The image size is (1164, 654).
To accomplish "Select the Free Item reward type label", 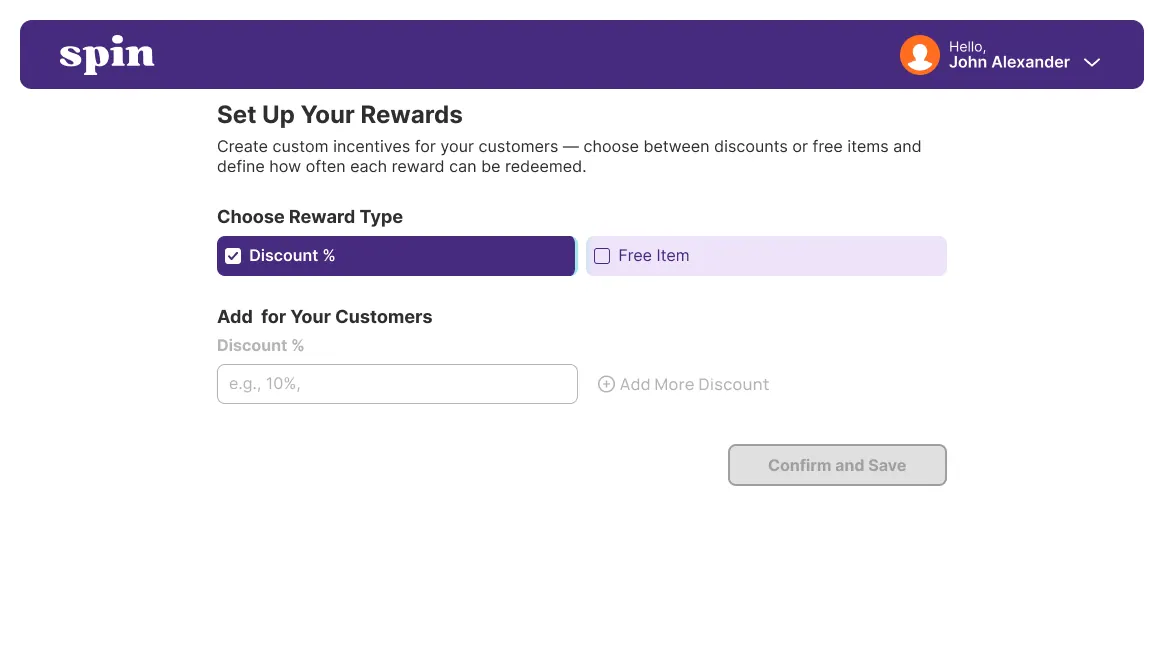I will [653, 255].
